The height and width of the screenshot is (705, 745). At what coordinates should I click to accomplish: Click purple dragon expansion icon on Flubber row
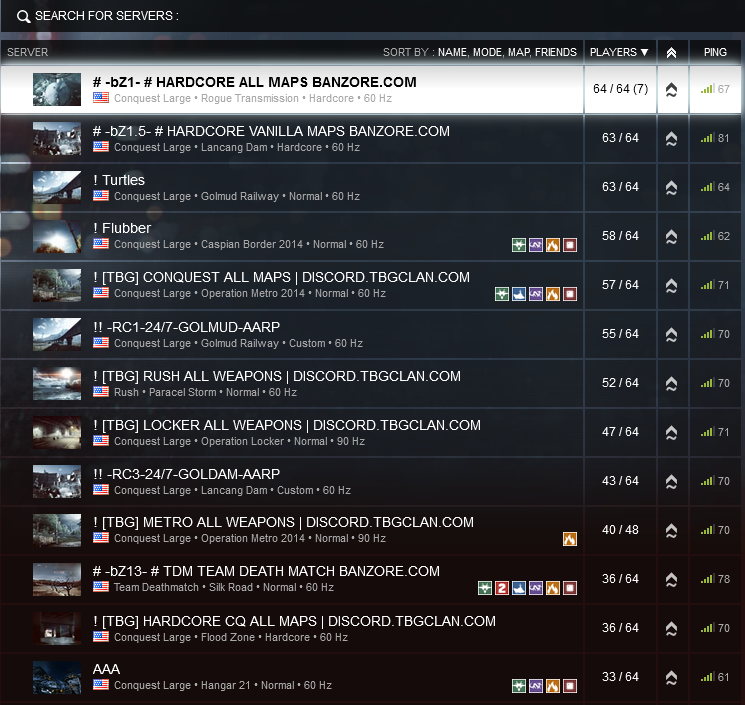point(536,245)
